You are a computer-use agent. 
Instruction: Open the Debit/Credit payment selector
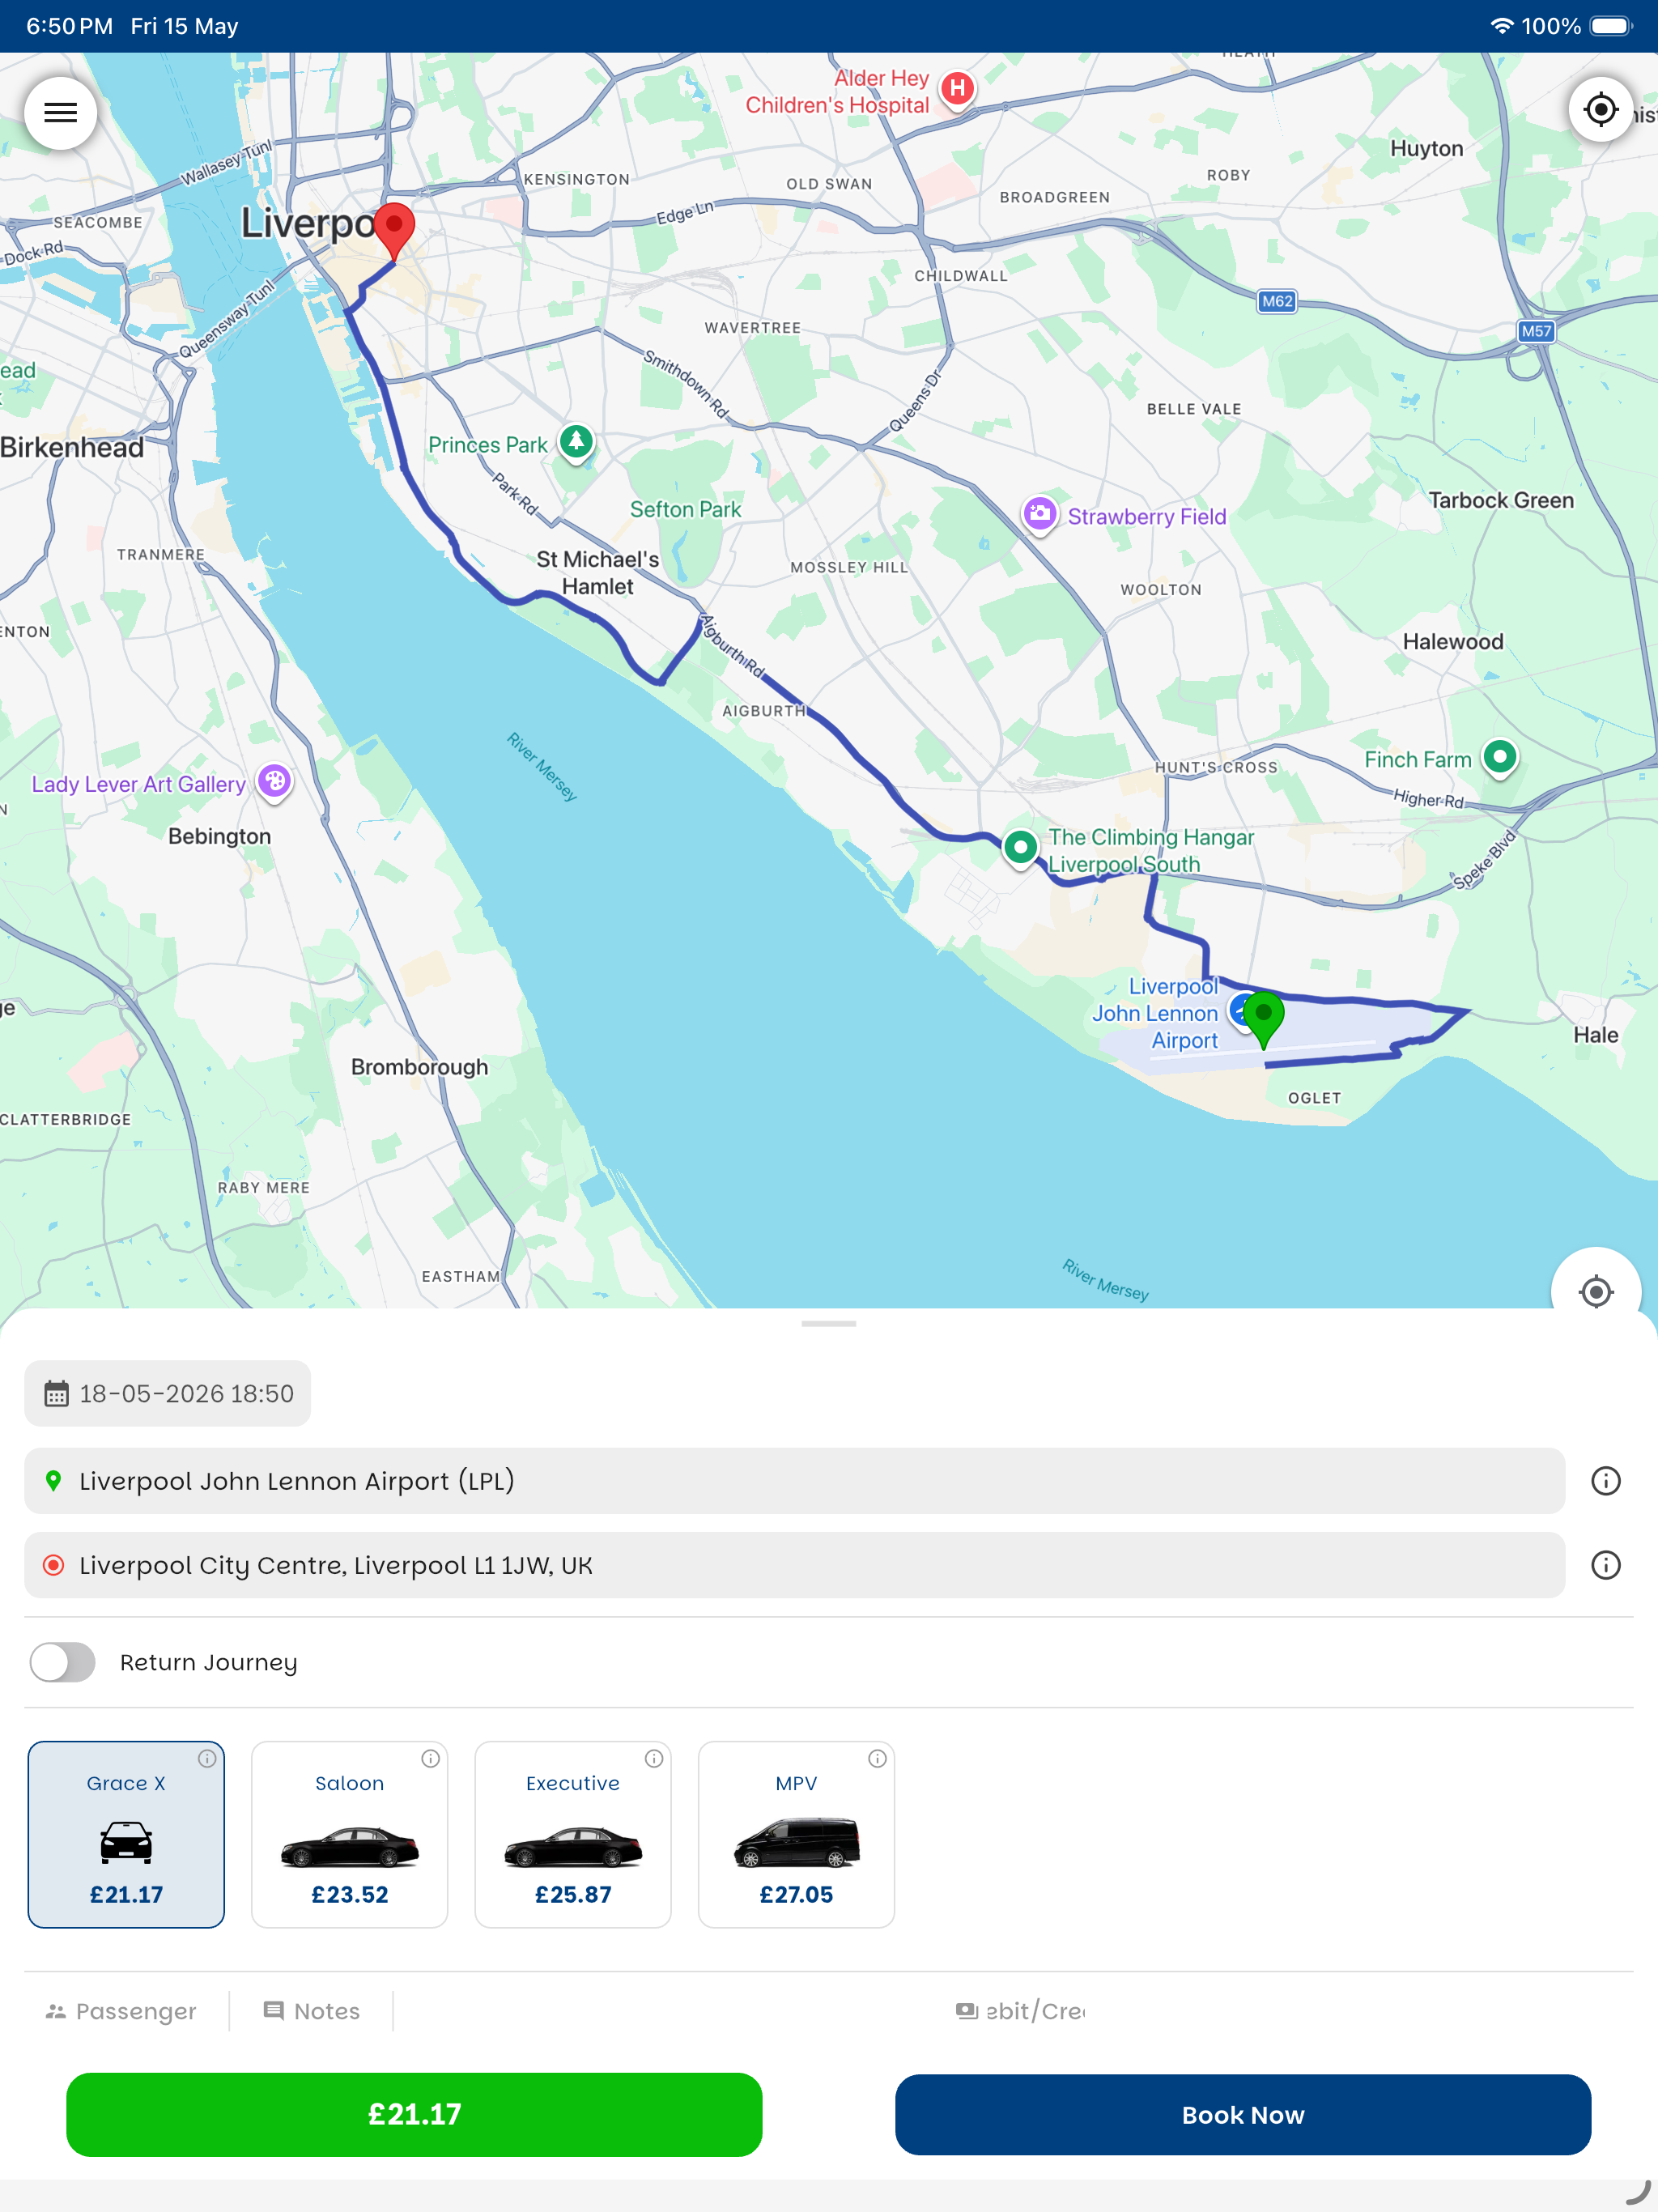(x=1020, y=2011)
